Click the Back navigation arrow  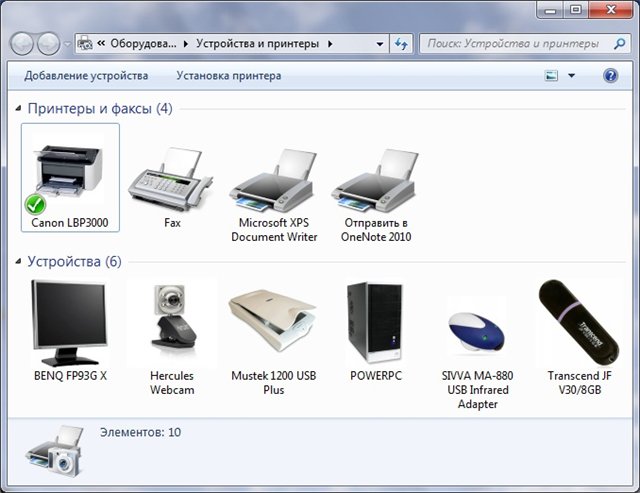[x=22, y=44]
